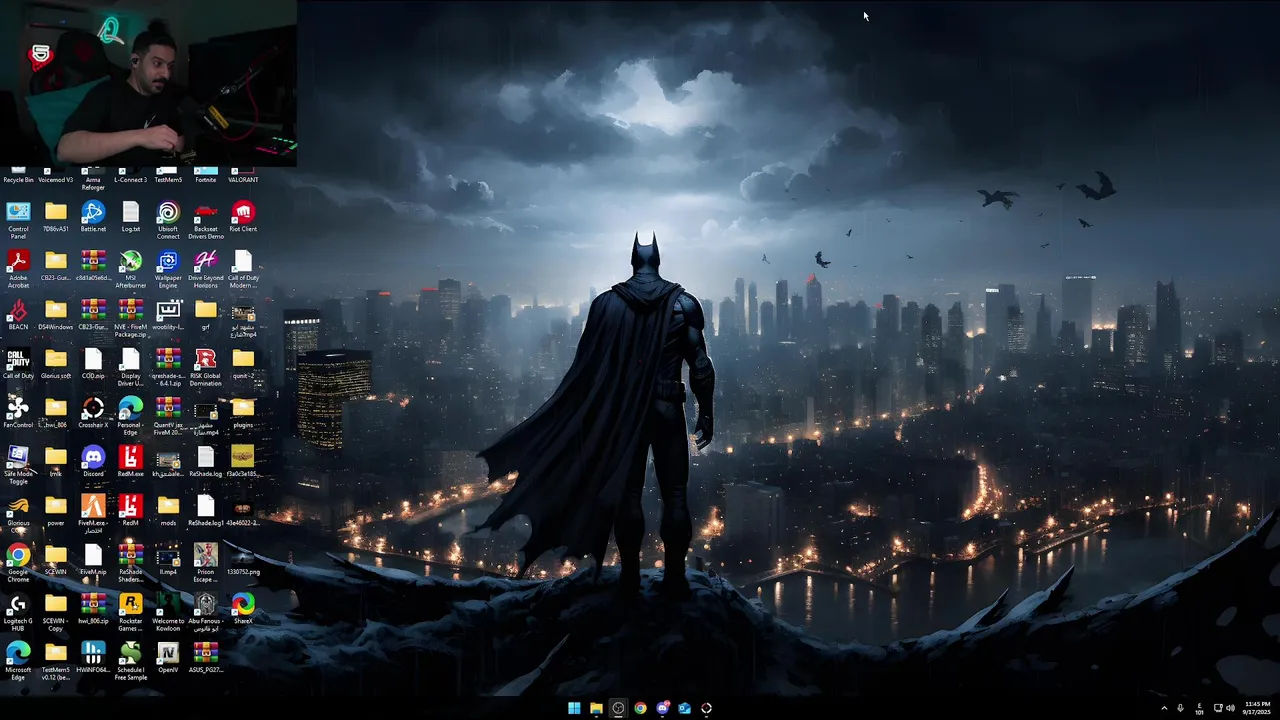Open ShareX desktop shortcut
The image size is (1280, 720).
click(x=243, y=609)
